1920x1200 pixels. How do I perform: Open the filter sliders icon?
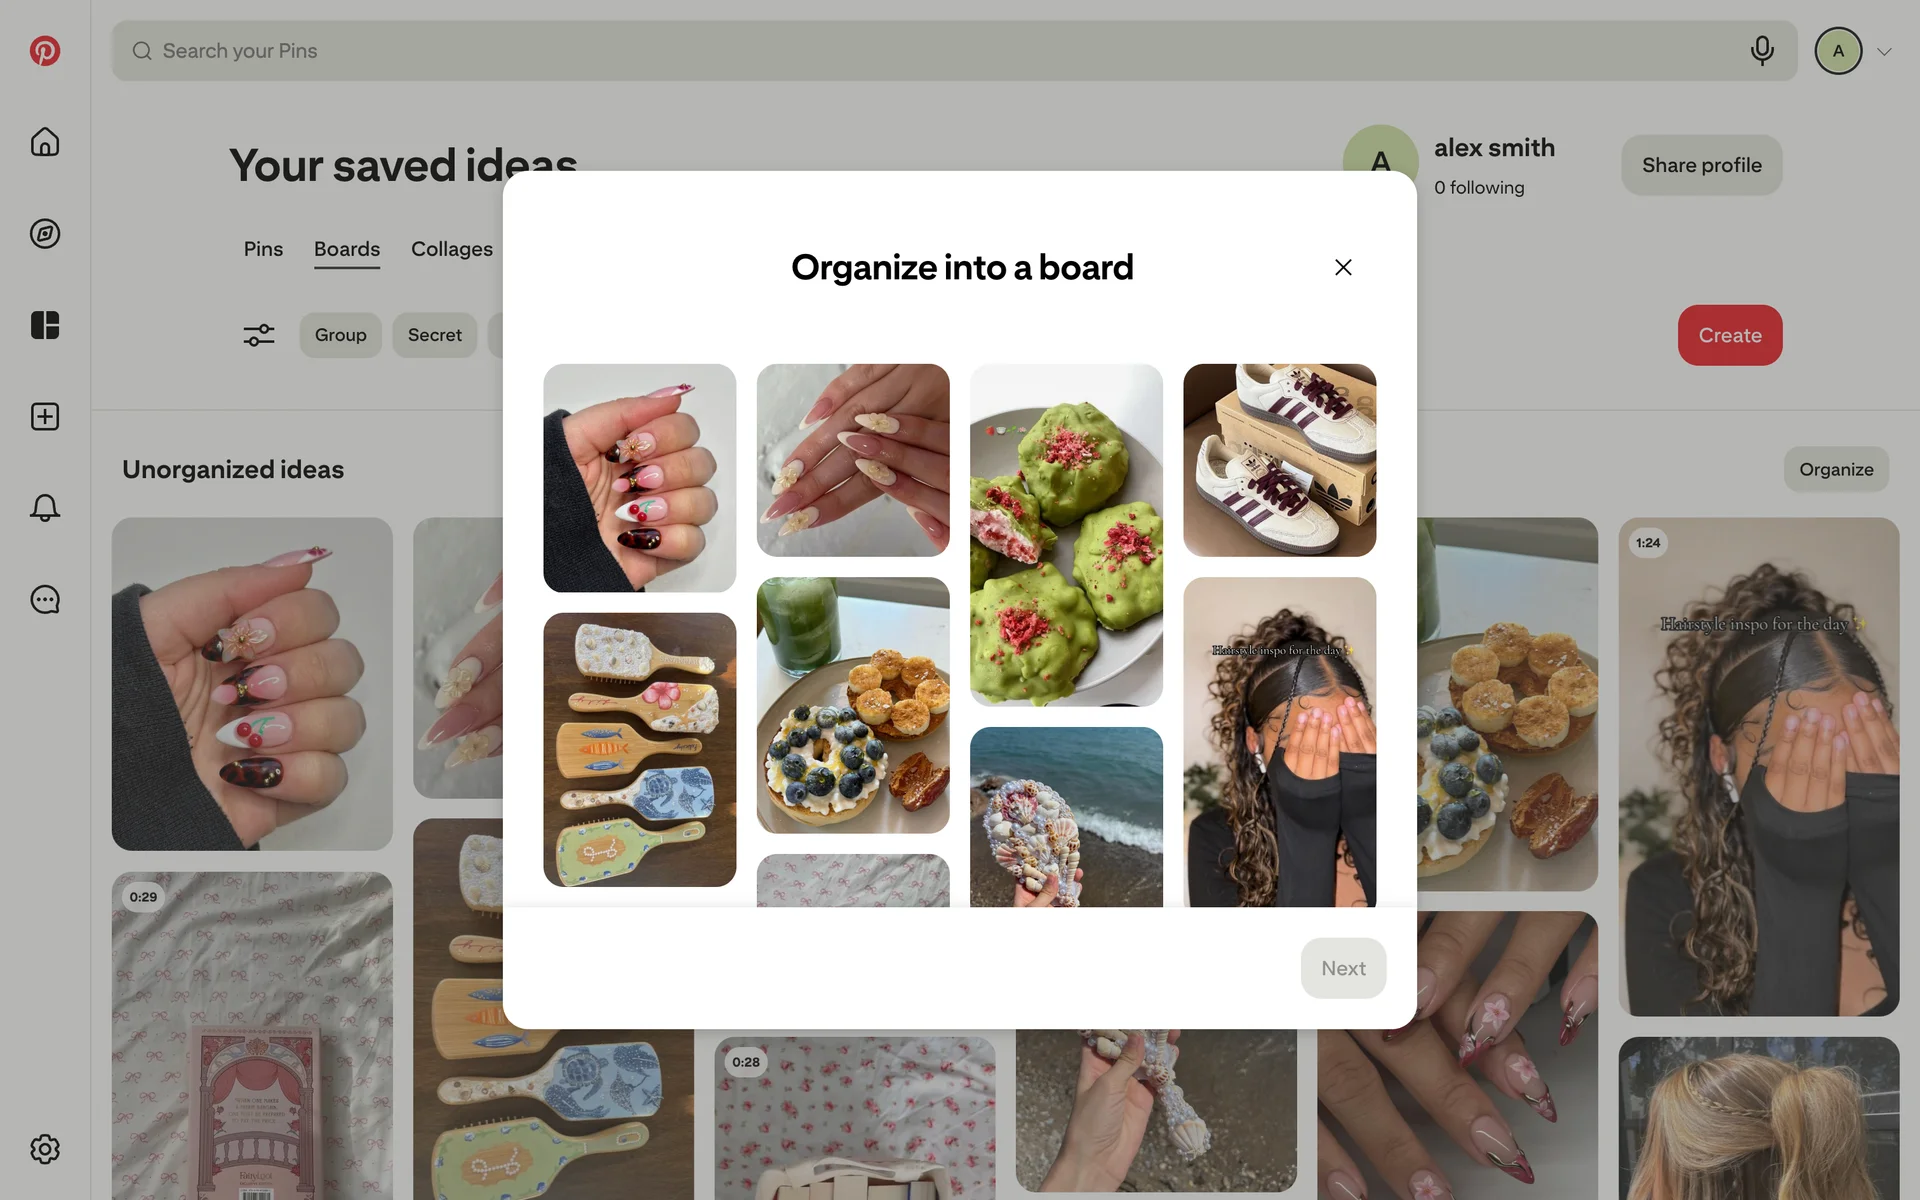(259, 335)
